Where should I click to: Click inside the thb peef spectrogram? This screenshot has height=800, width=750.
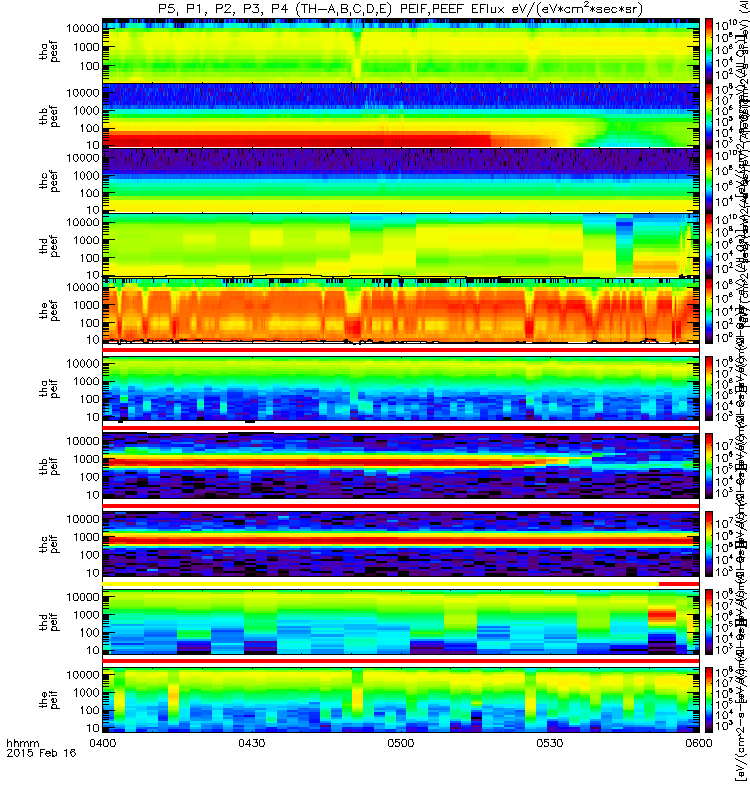[x=401, y=116]
